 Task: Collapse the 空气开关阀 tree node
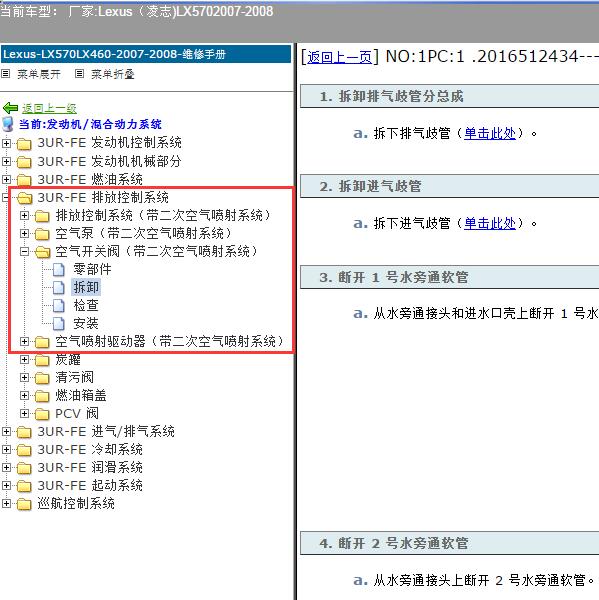[24, 251]
